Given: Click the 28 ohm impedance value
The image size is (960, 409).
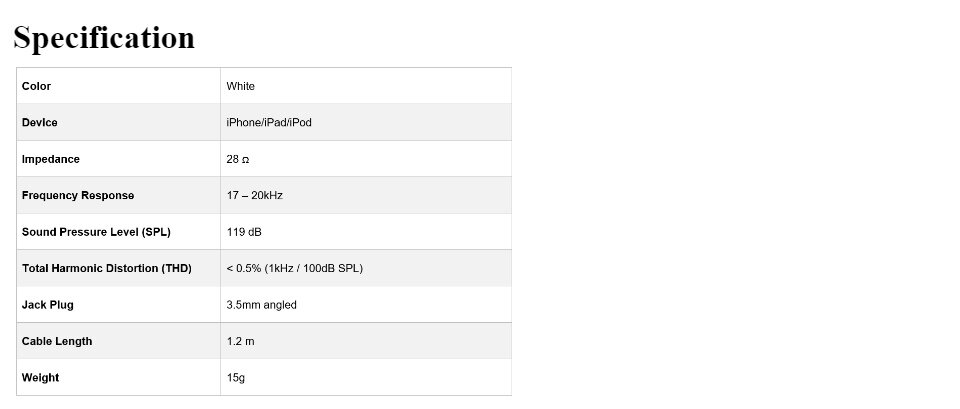Looking at the screenshot, I should pyautogui.click(x=238, y=159).
